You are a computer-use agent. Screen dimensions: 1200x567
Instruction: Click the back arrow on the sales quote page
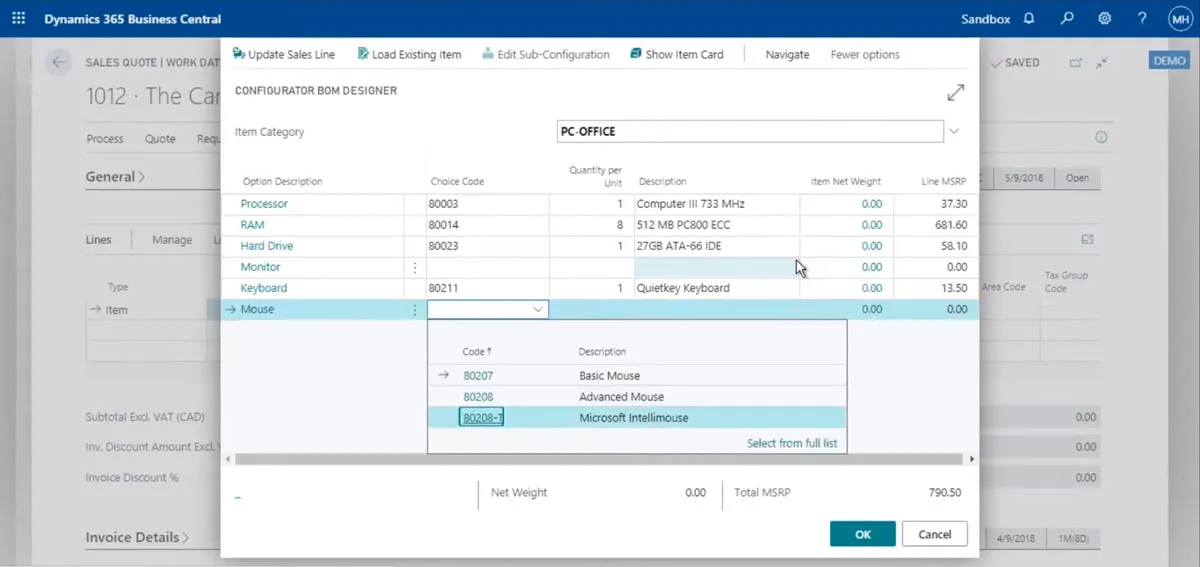pos(58,62)
